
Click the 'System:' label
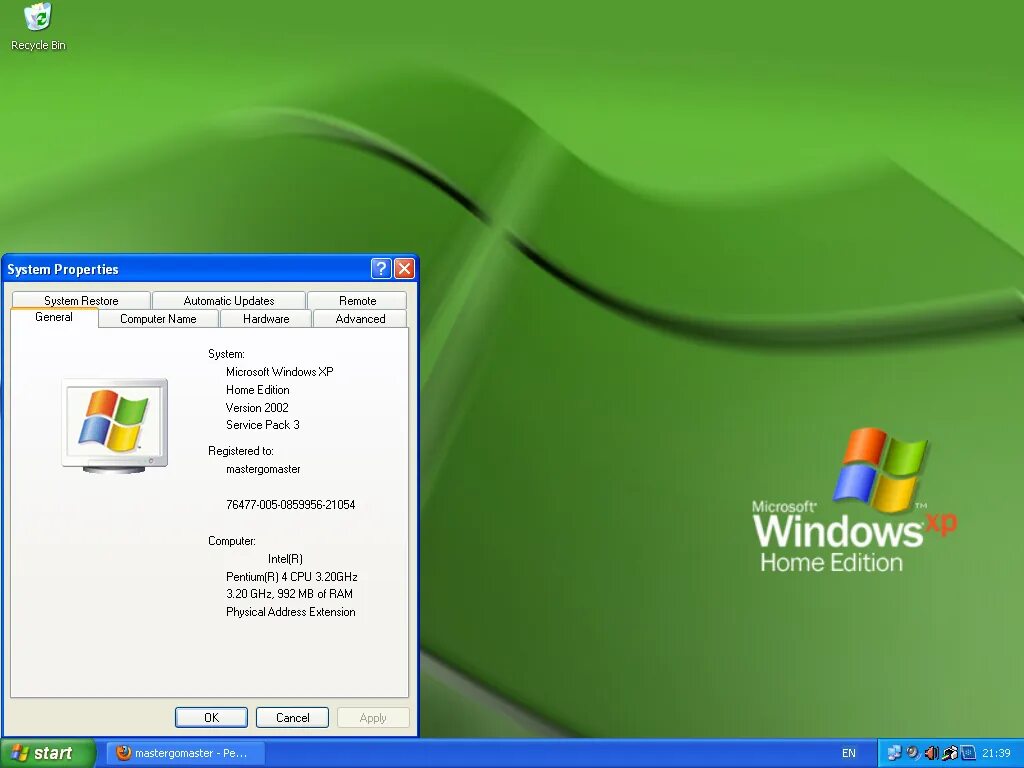point(226,354)
